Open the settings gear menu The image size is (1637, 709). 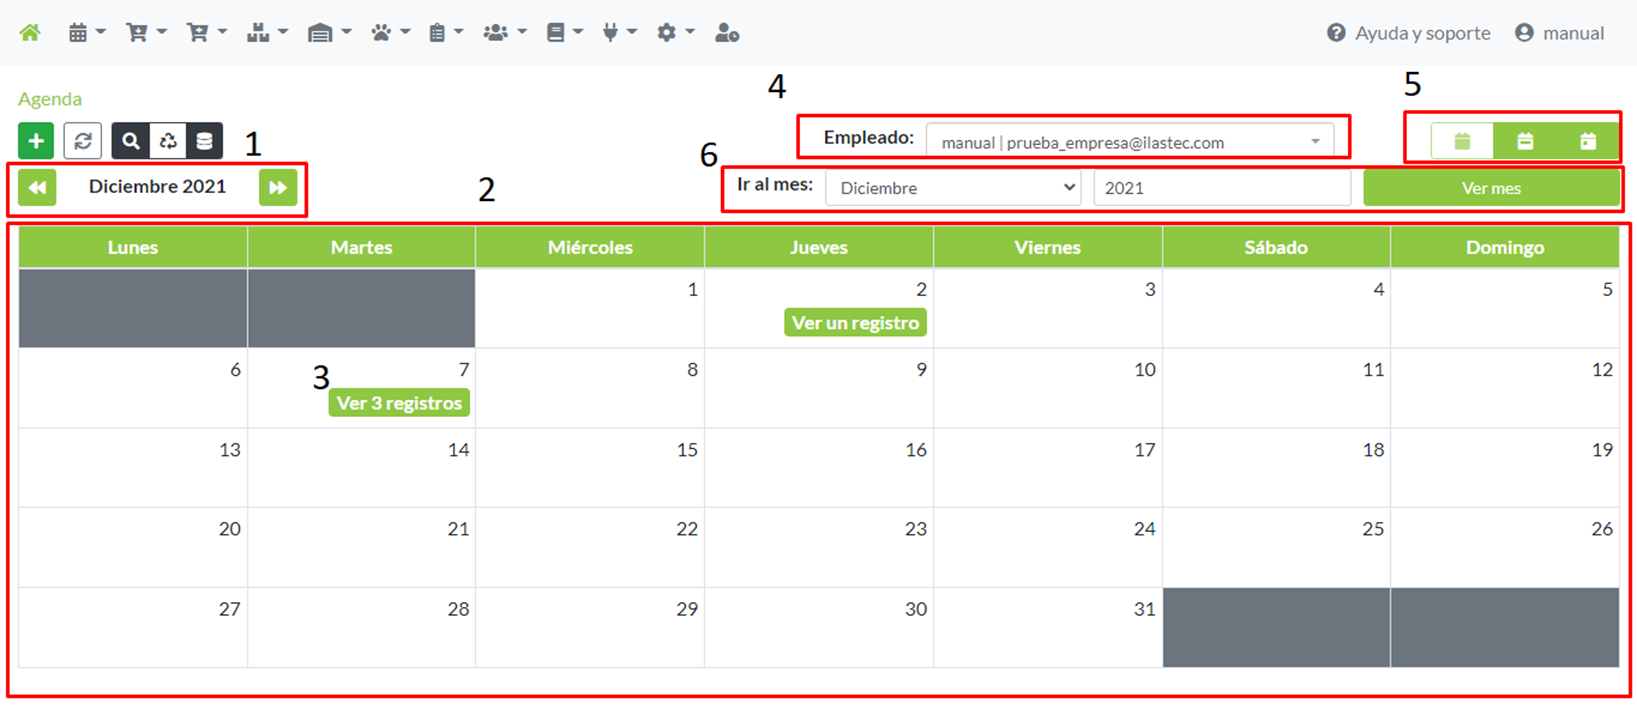(x=675, y=33)
